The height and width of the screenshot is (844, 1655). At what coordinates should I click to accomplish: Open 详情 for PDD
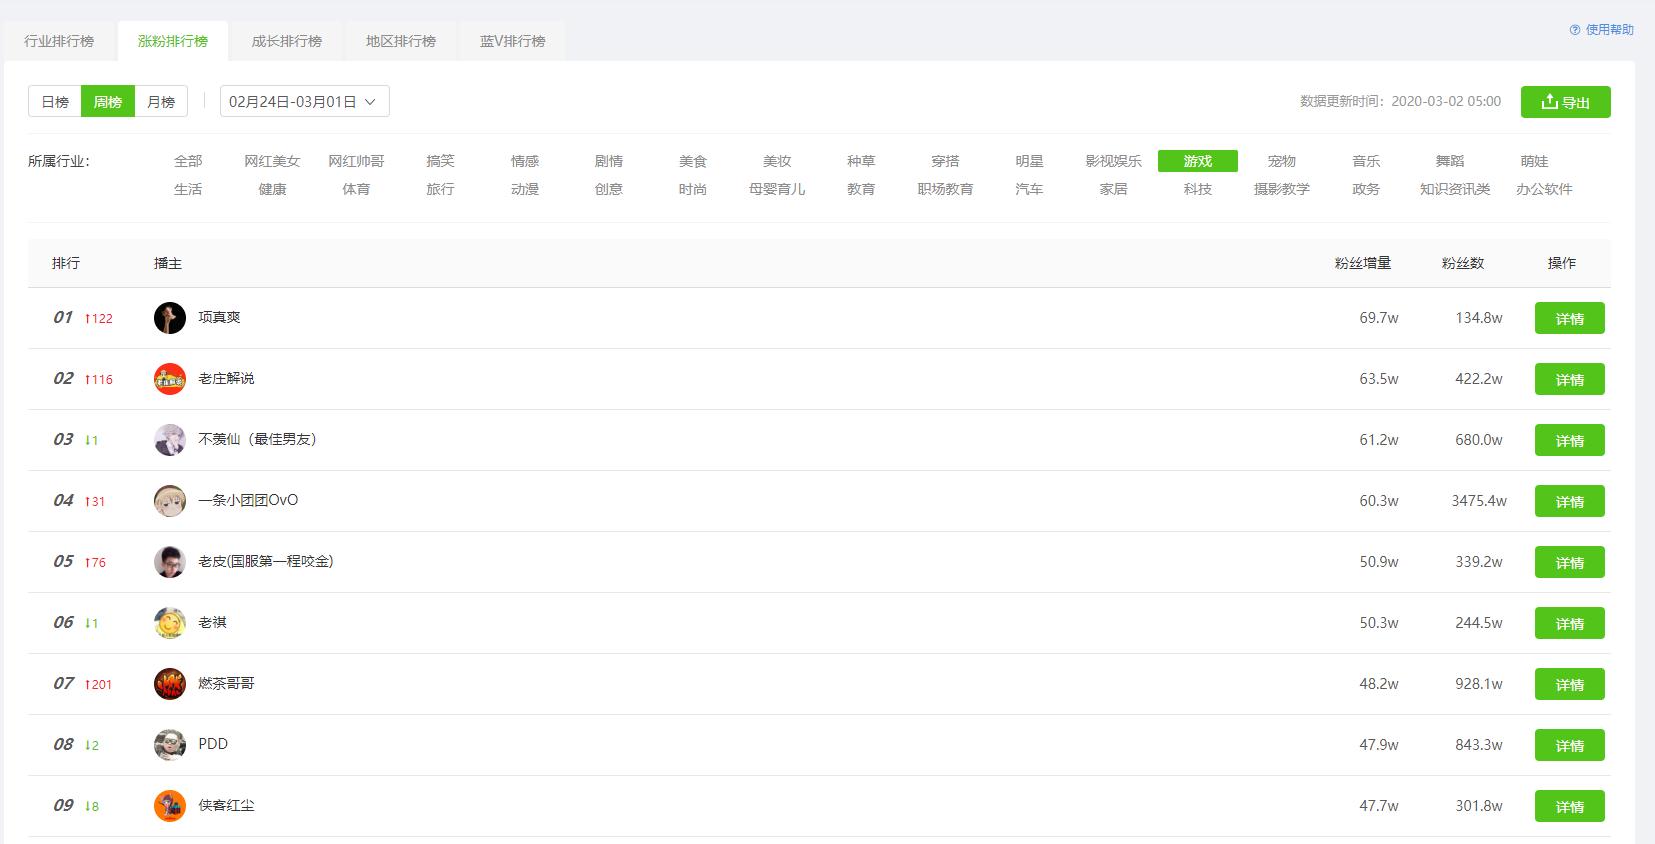point(1570,746)
